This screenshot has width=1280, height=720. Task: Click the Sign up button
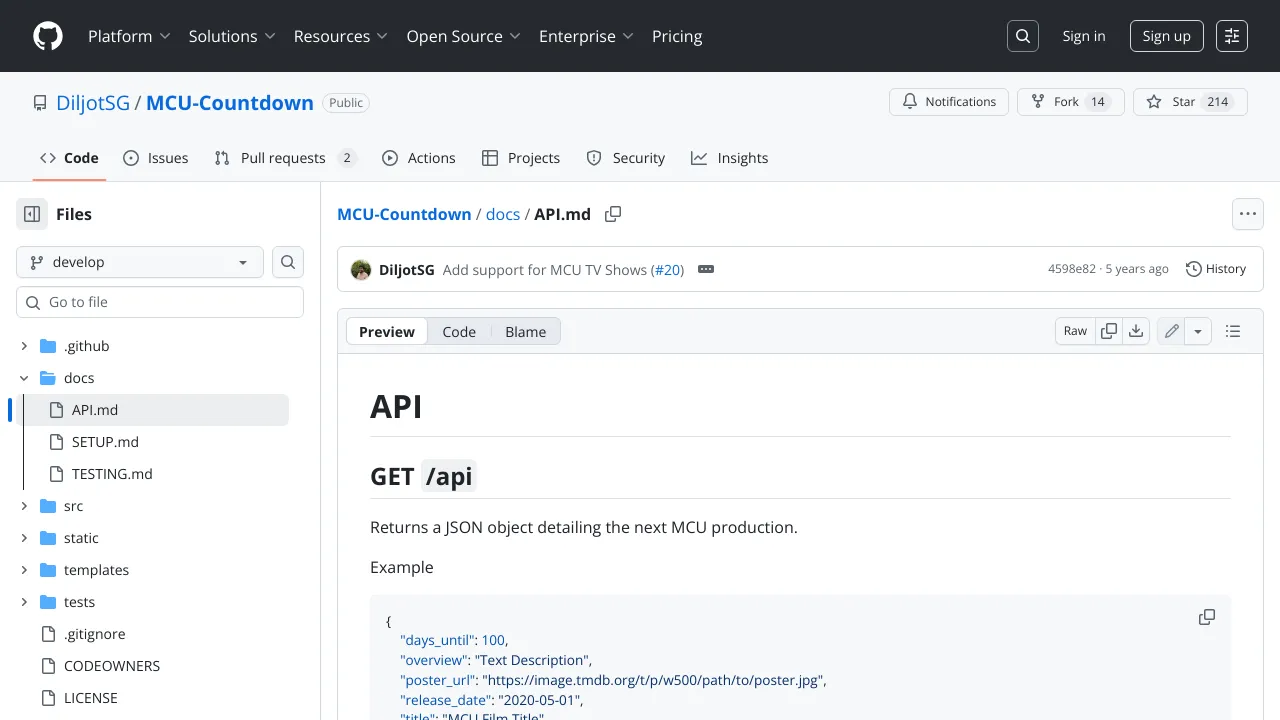pos(1167,36)
